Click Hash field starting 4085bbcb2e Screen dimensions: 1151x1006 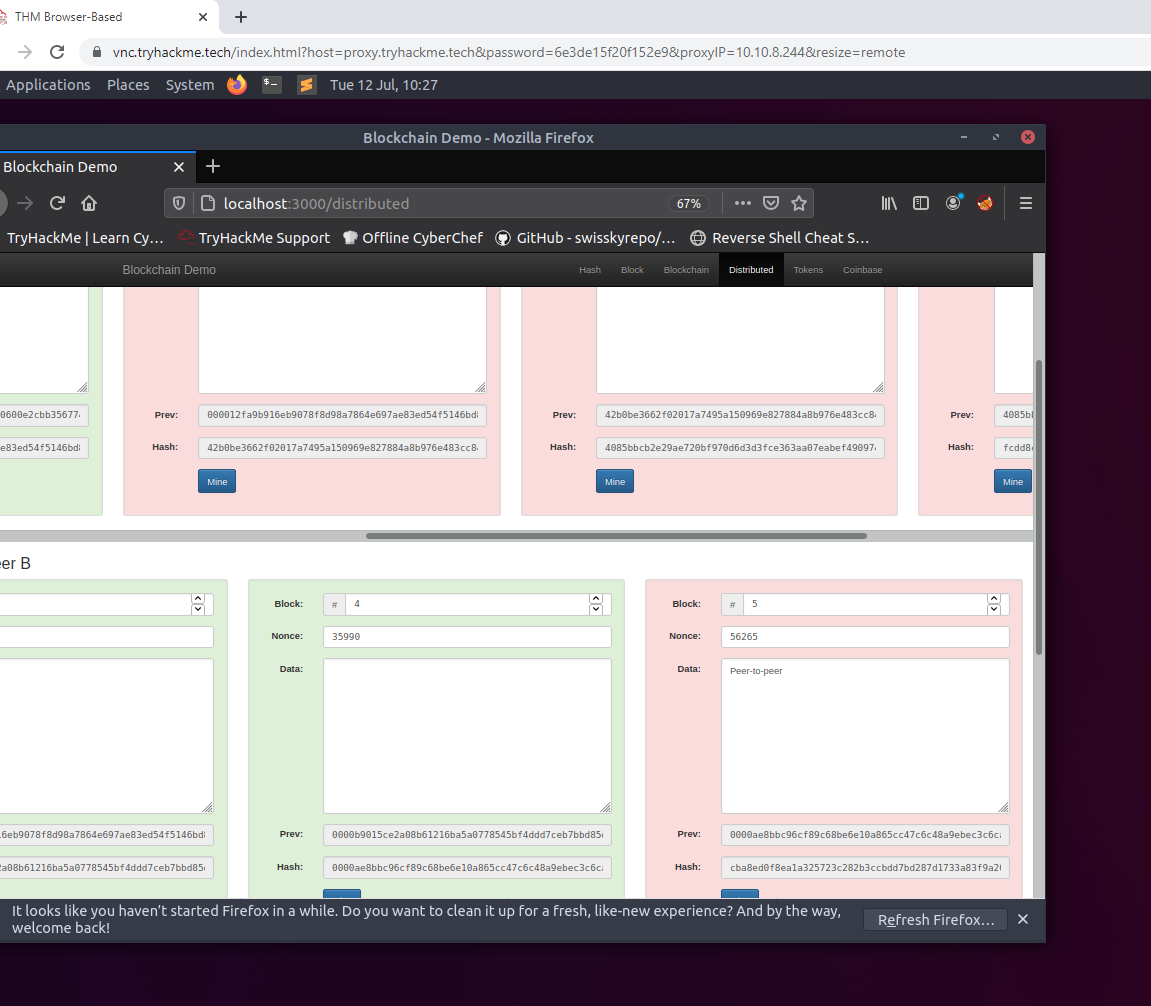[740, 448]
